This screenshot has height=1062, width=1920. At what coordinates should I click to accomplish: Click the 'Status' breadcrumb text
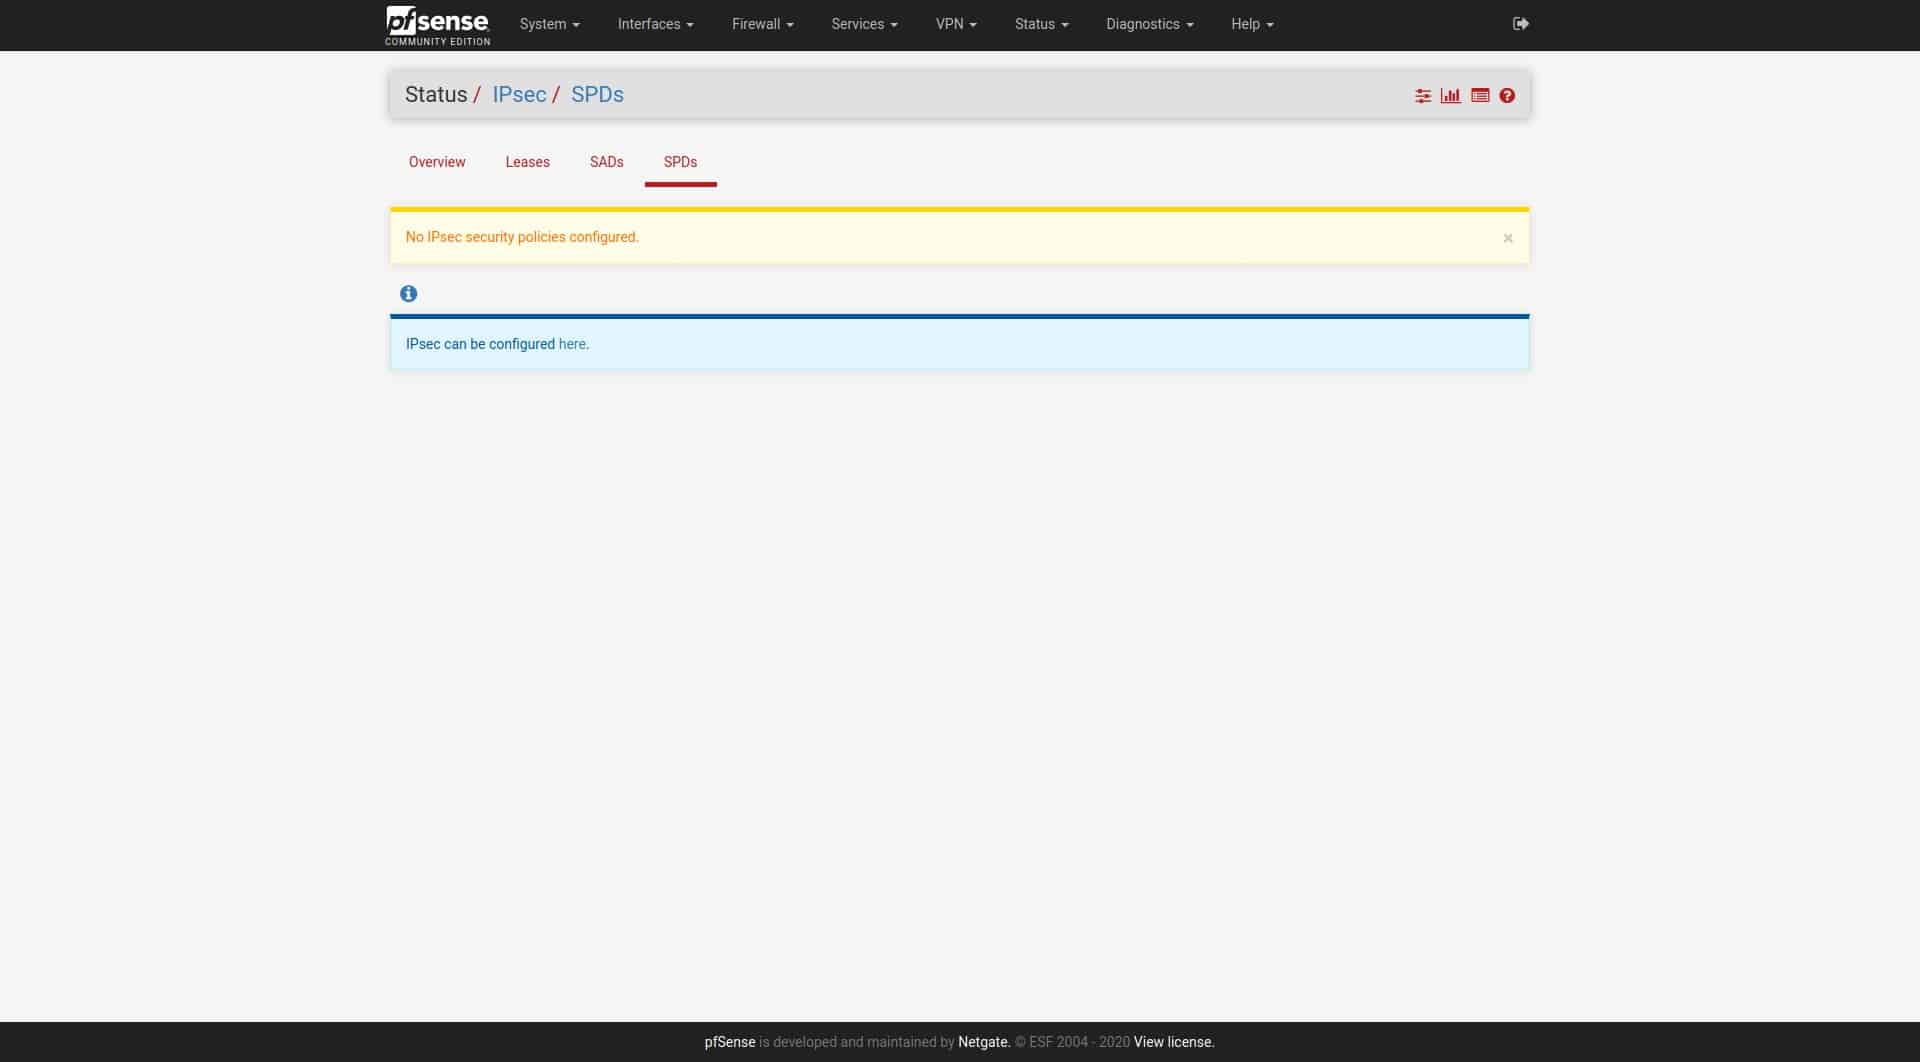436,94
